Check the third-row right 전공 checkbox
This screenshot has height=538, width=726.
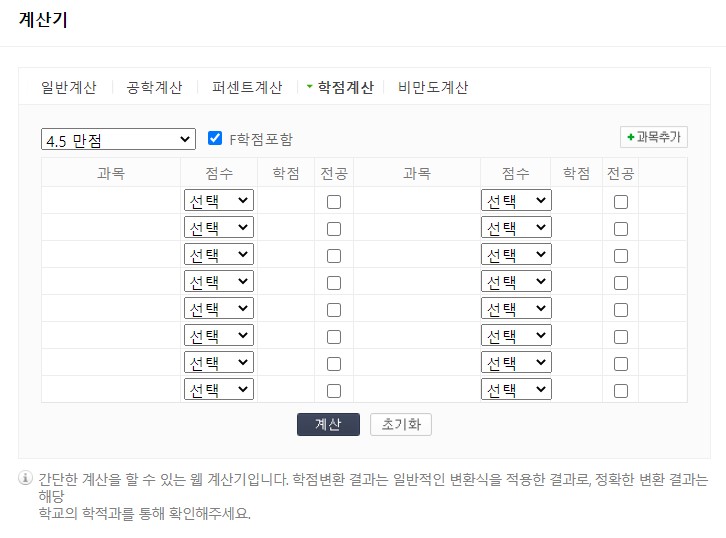(x=621, y=256)
